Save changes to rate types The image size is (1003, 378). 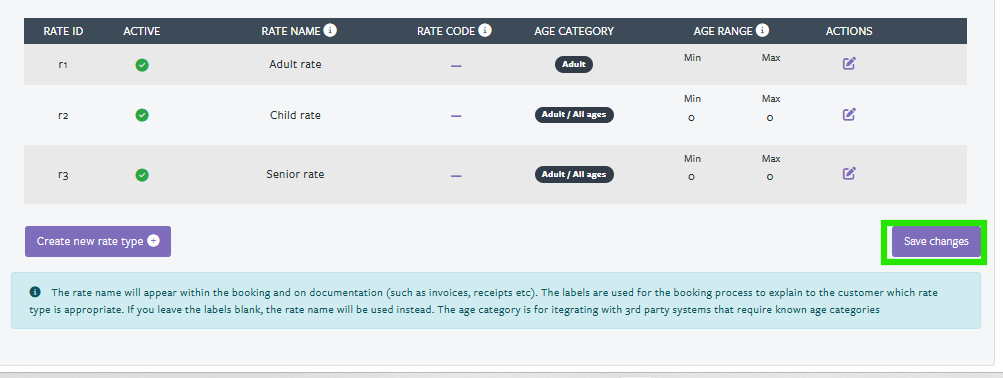(936, 241)
